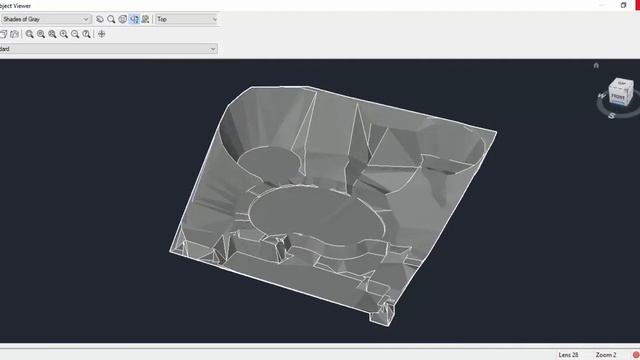Click the Zoom Out minus magnifier
The height and width of the screenshot is (360, 640).
click(75, 34)
